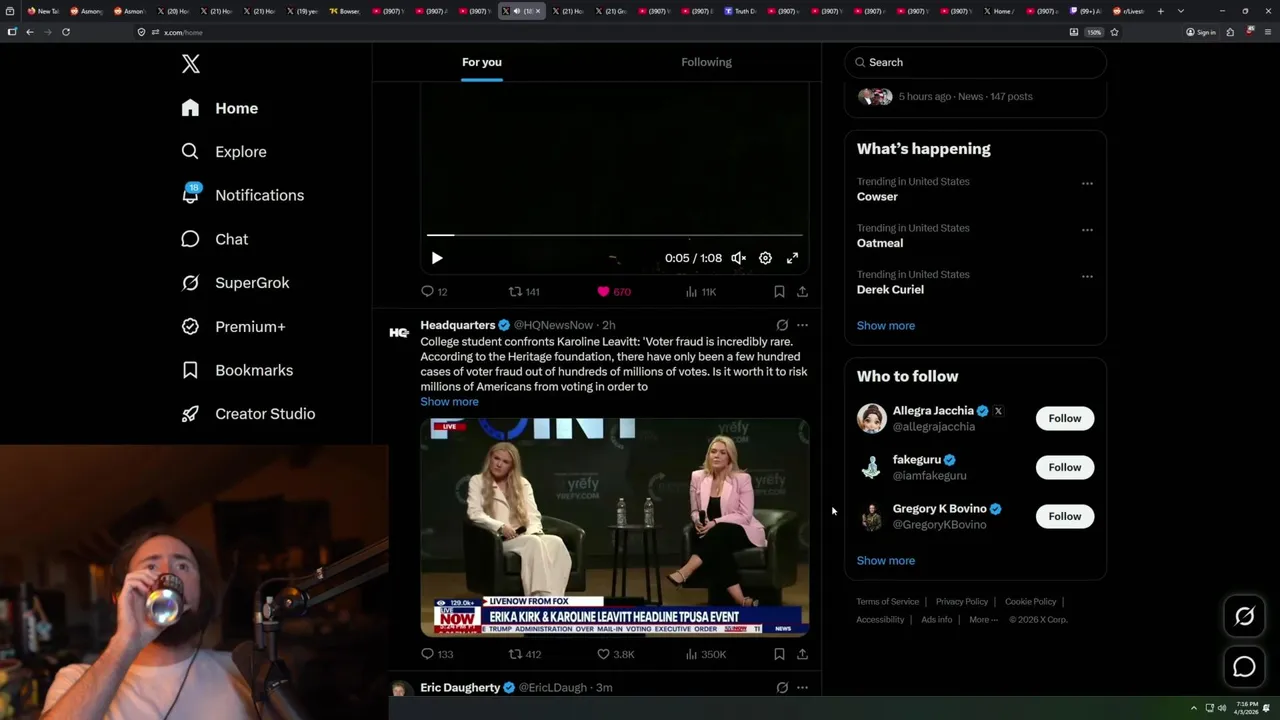This screenshot has width=1280, height=720.
Task: Open more options for Derek Curiel trend
Action: [x=1087, y=276]
